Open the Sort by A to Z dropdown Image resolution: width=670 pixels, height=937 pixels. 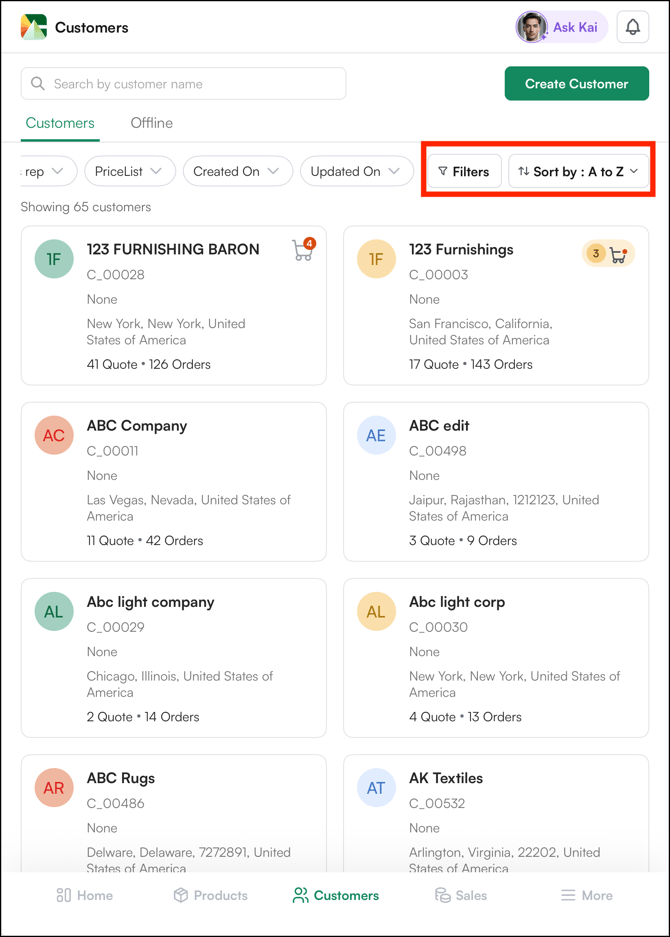click(579, 171)
